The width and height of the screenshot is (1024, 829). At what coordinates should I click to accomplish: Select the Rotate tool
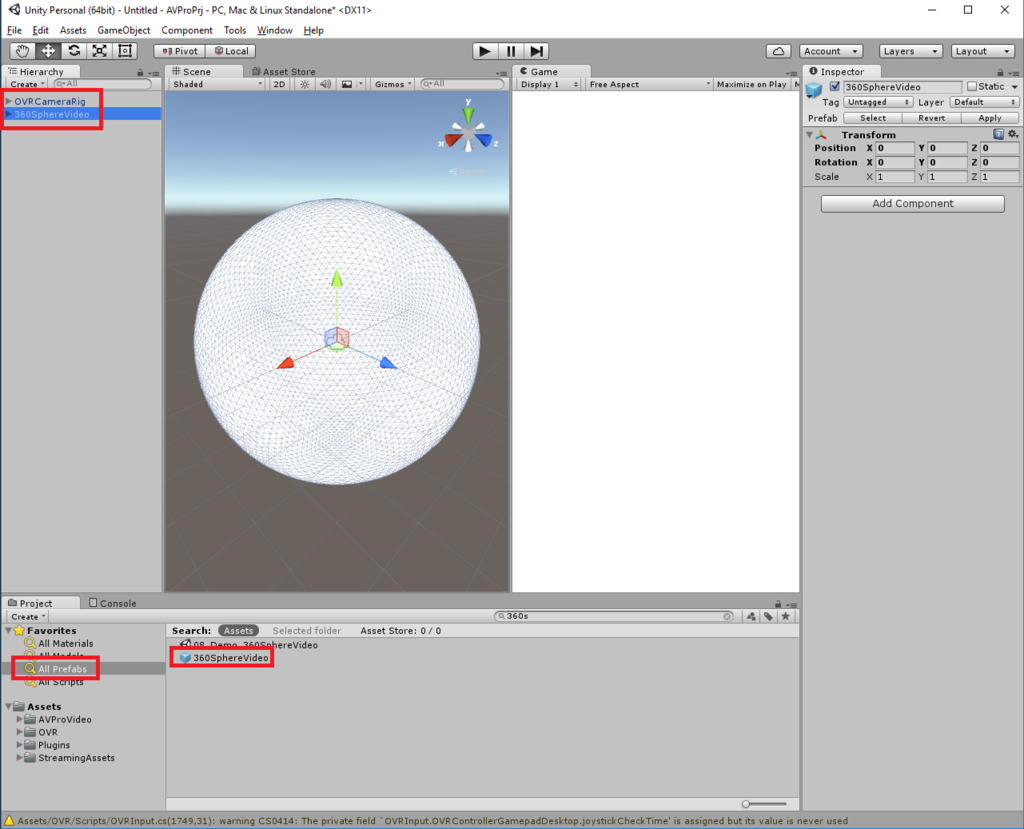point(74,51)
